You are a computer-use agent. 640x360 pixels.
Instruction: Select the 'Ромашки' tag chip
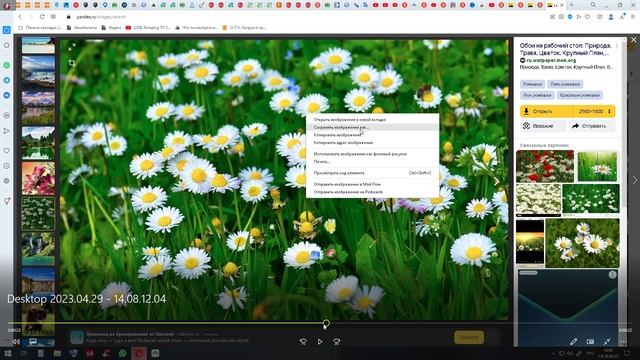click(x=533, y=84)
